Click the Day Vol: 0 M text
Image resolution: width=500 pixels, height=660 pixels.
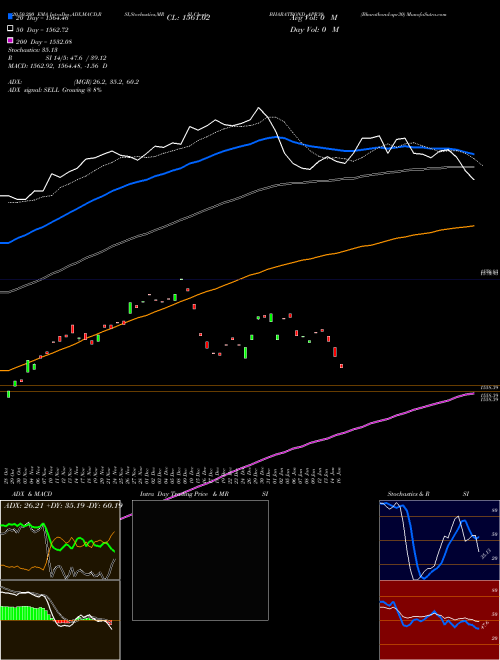(314, 29)
